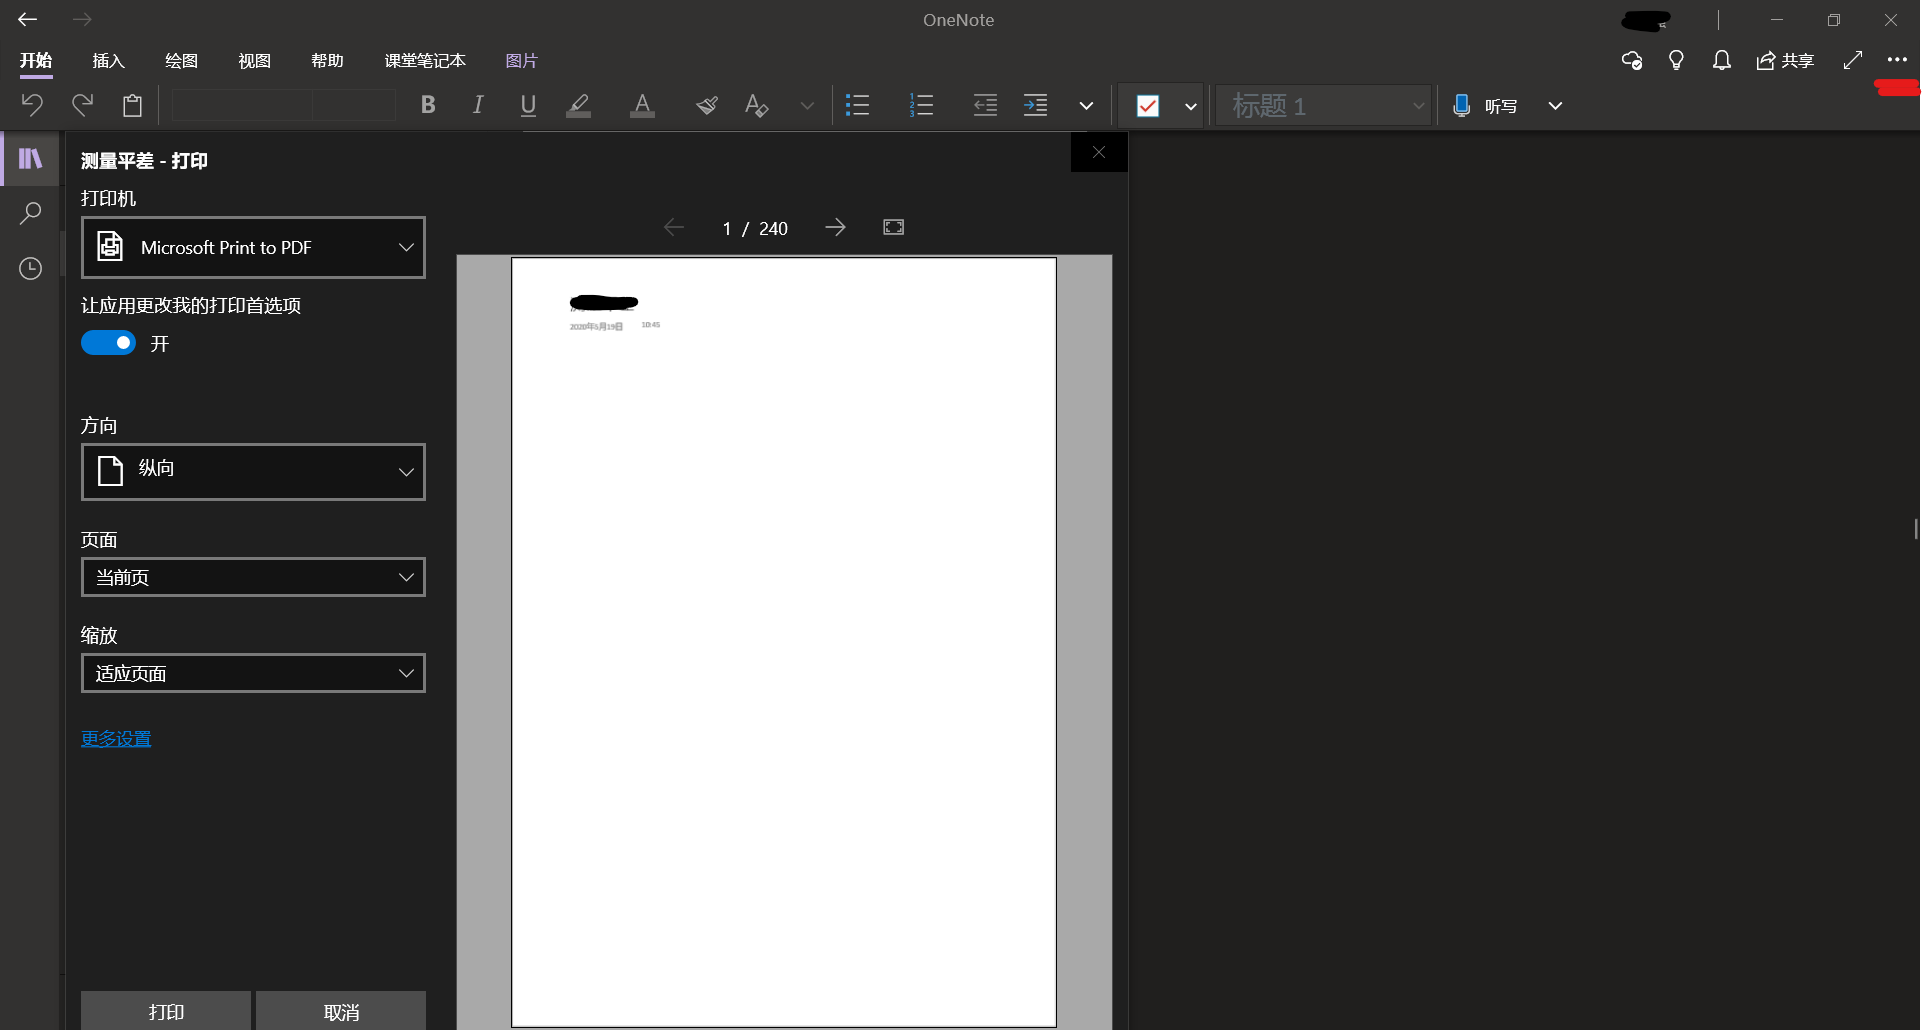Click the forward arrow in the title bar
1922x1030 pixels.
[x=82, y=20]
